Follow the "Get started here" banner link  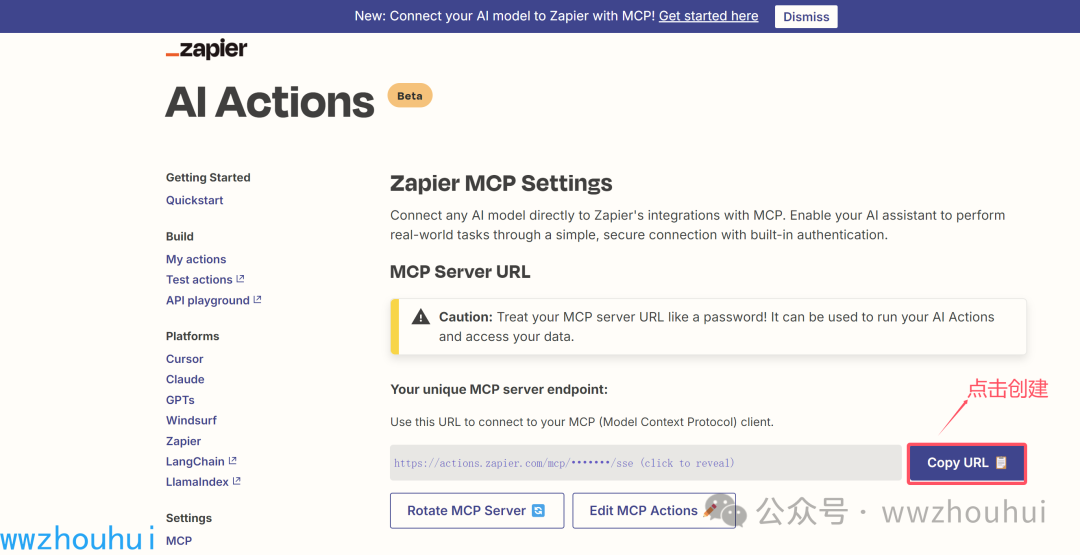pyautogui.click(x=708, y=16)
